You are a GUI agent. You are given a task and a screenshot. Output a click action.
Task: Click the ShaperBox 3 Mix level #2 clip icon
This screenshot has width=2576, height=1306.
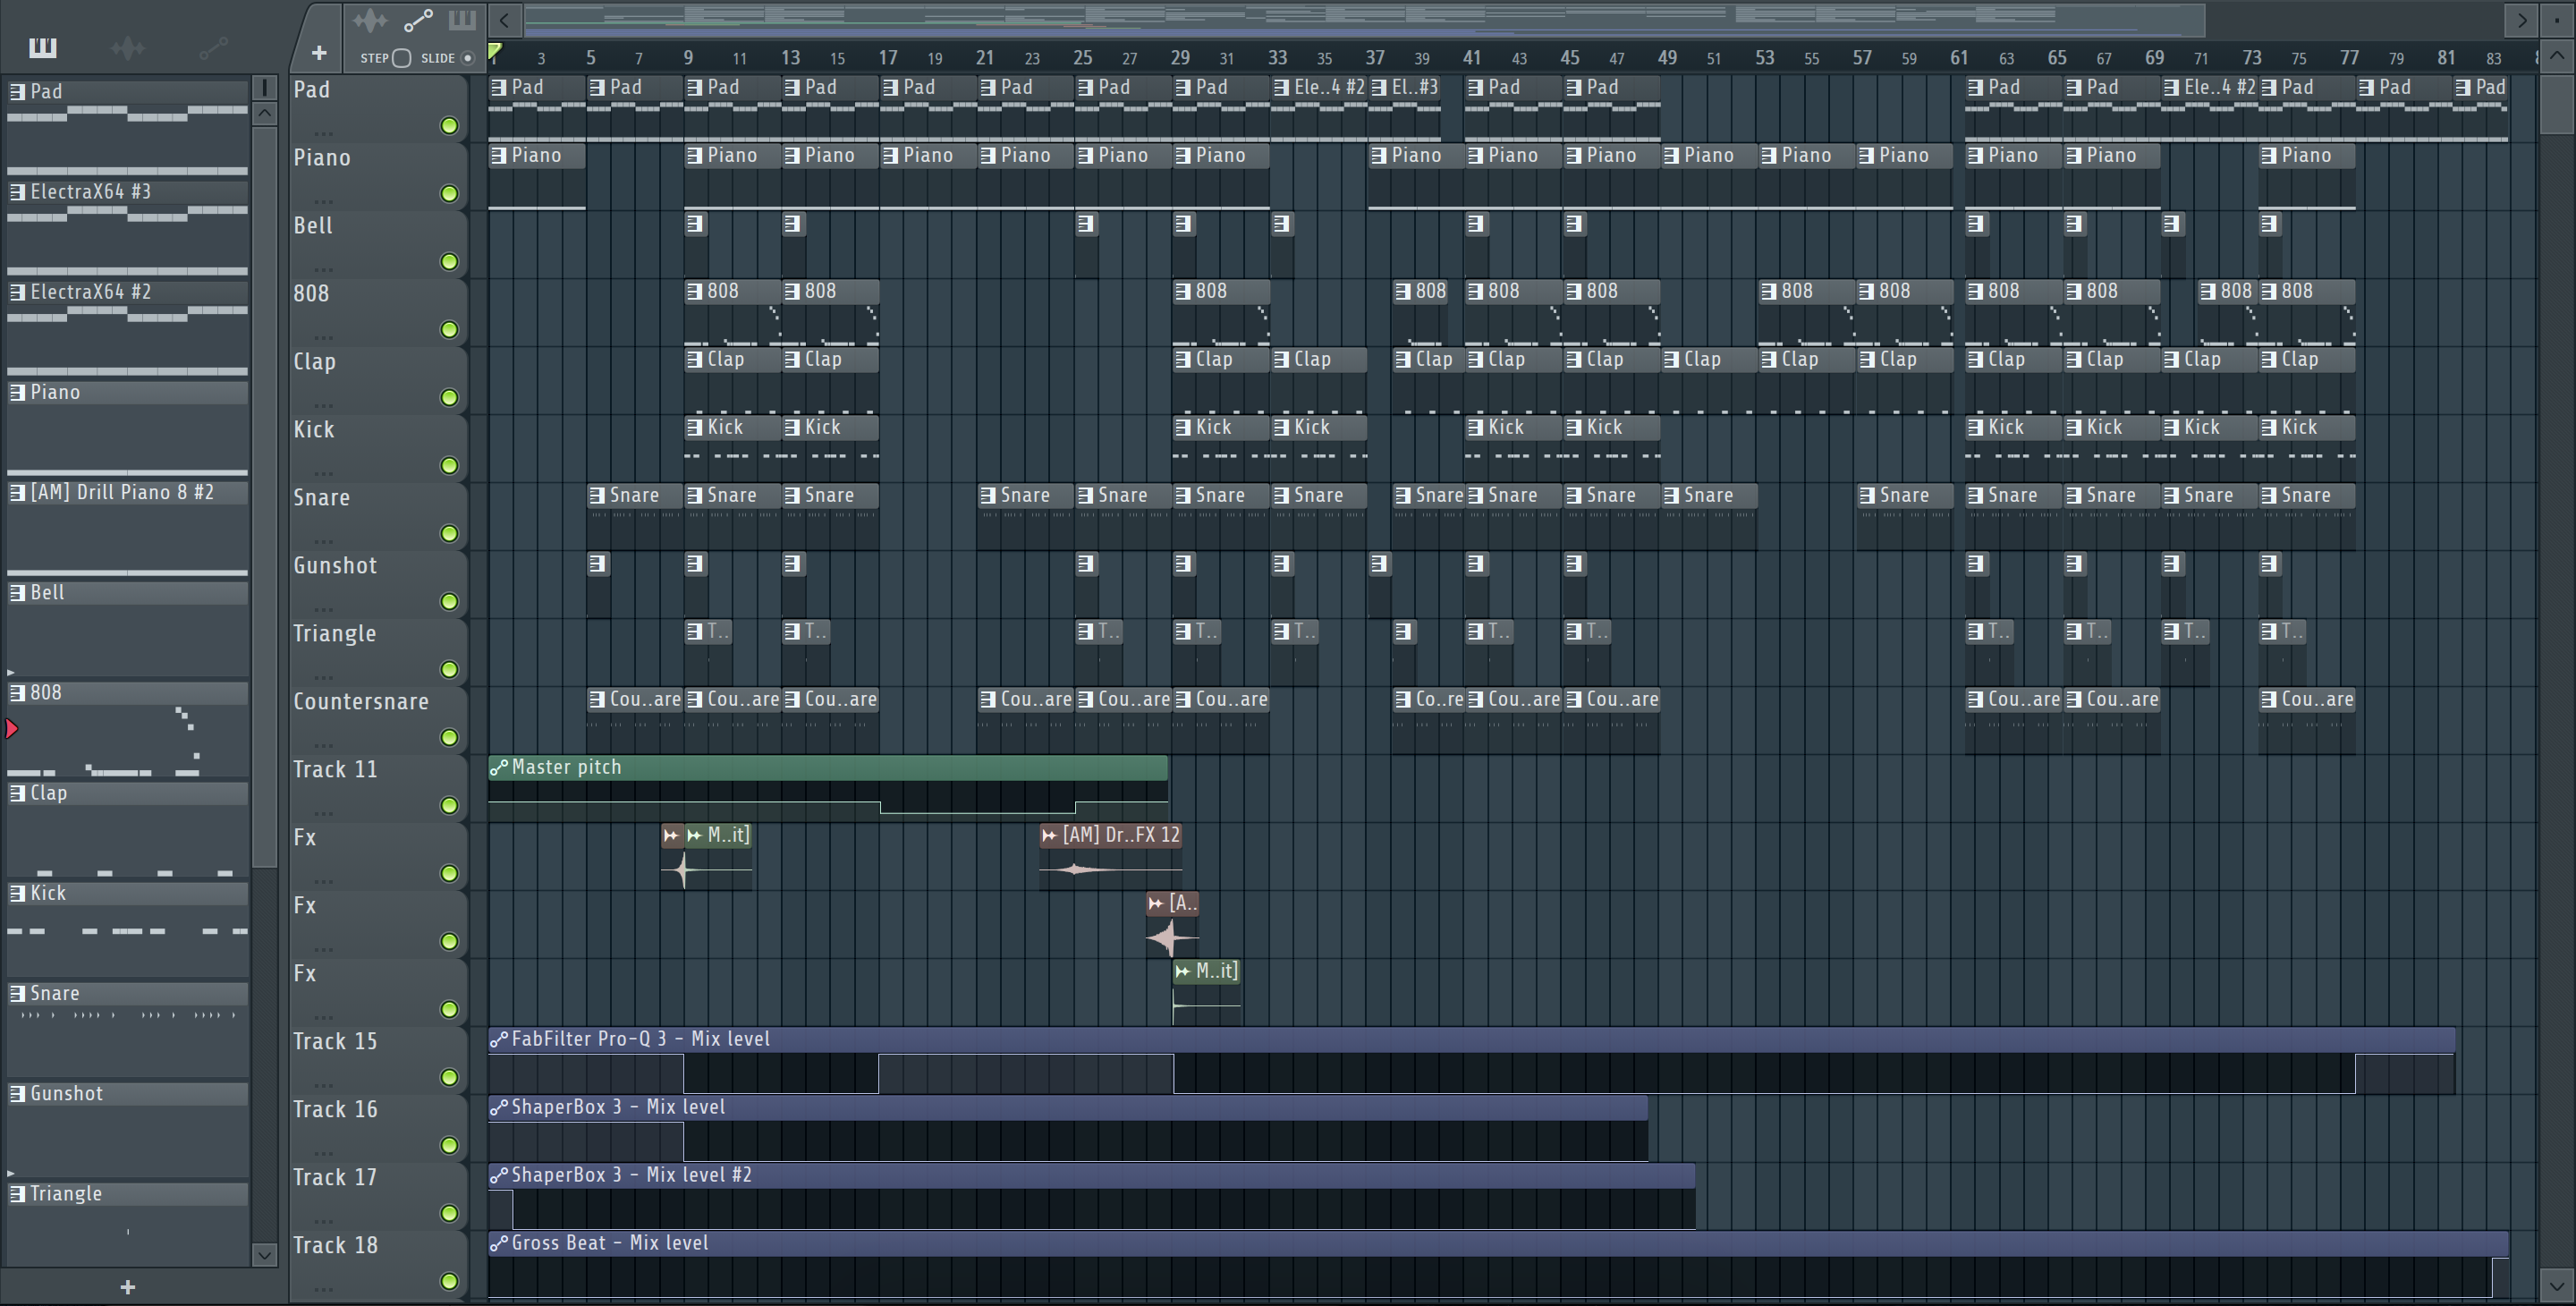[x=498, y=1175]
